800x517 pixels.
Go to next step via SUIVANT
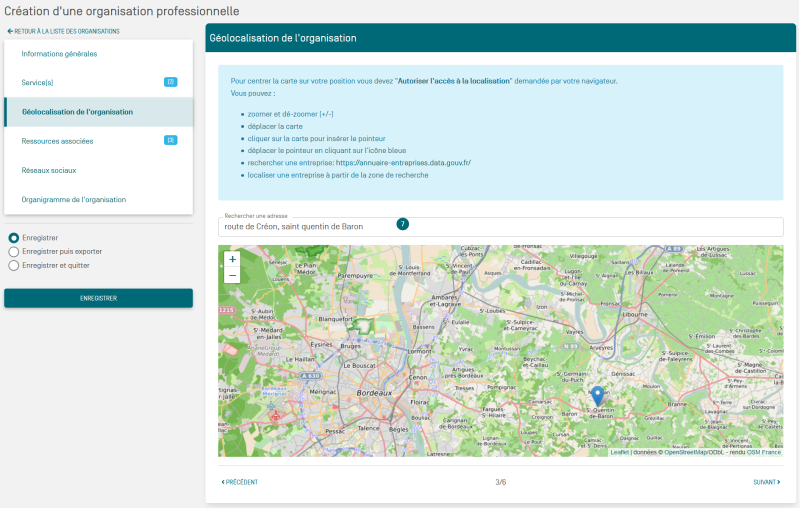pyautogui.click(x=767, y=482)
